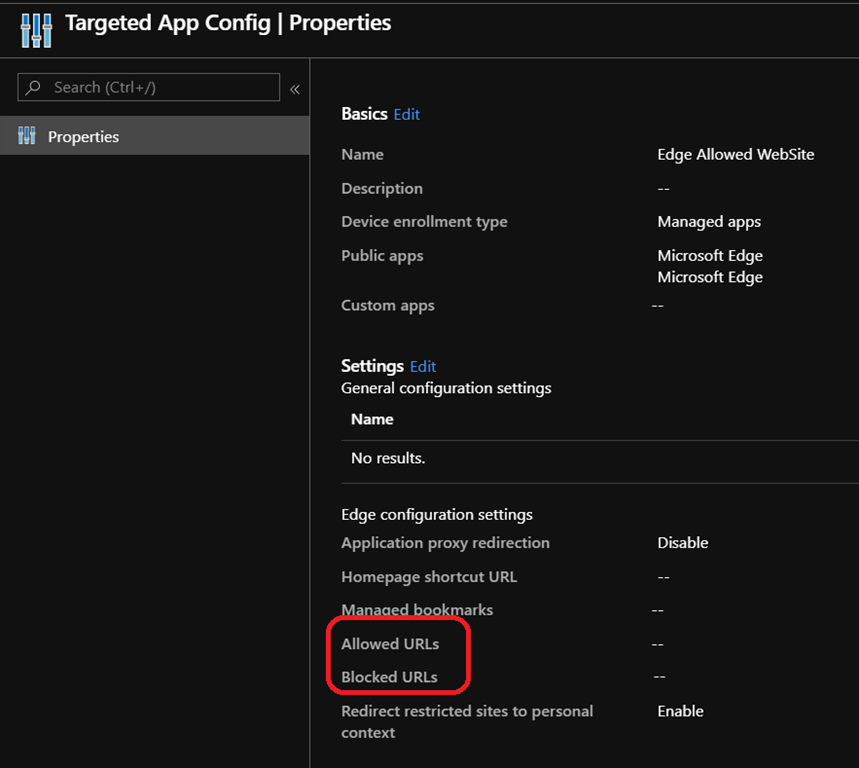Click the Targeted App Config header icon
The image size is (859, 768).
click(35, 29)
